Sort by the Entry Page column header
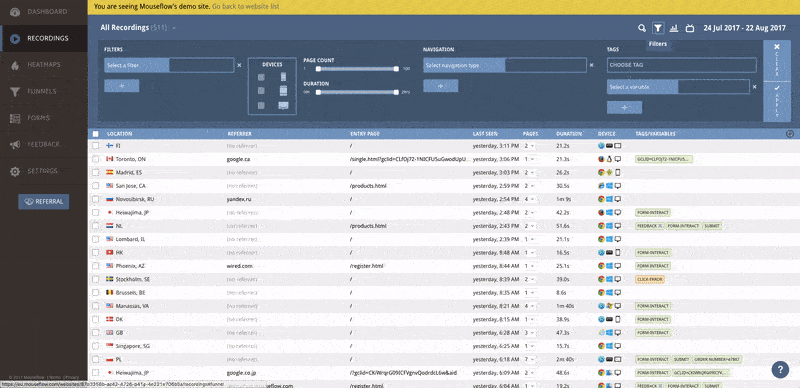Viewport: 800px width, 388px height. point(364,134)
